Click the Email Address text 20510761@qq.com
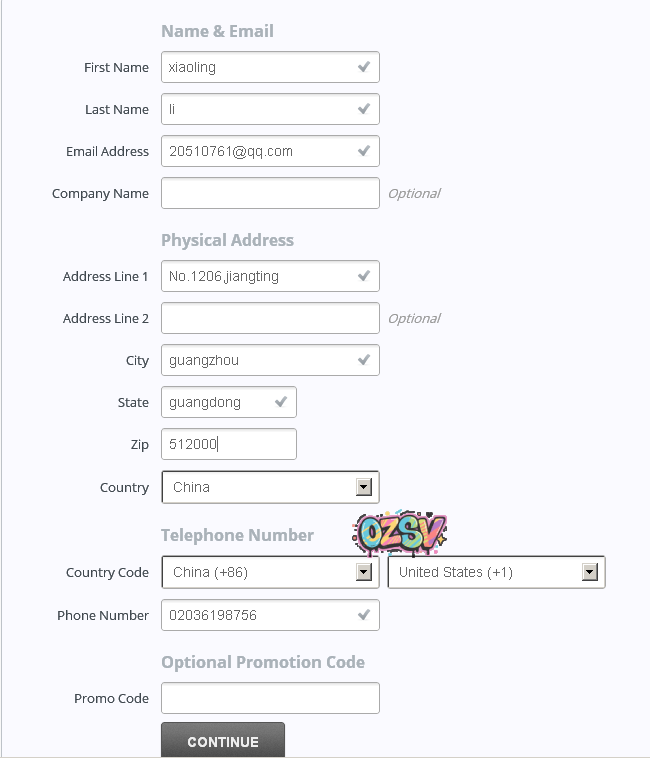This screenshot has width=650, height=758. pos(231,152)
